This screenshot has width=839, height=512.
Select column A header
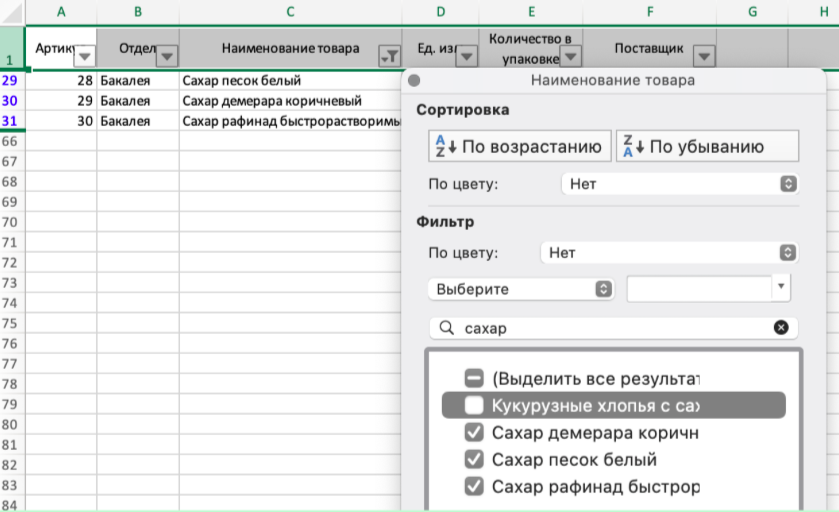pos(61,12)
